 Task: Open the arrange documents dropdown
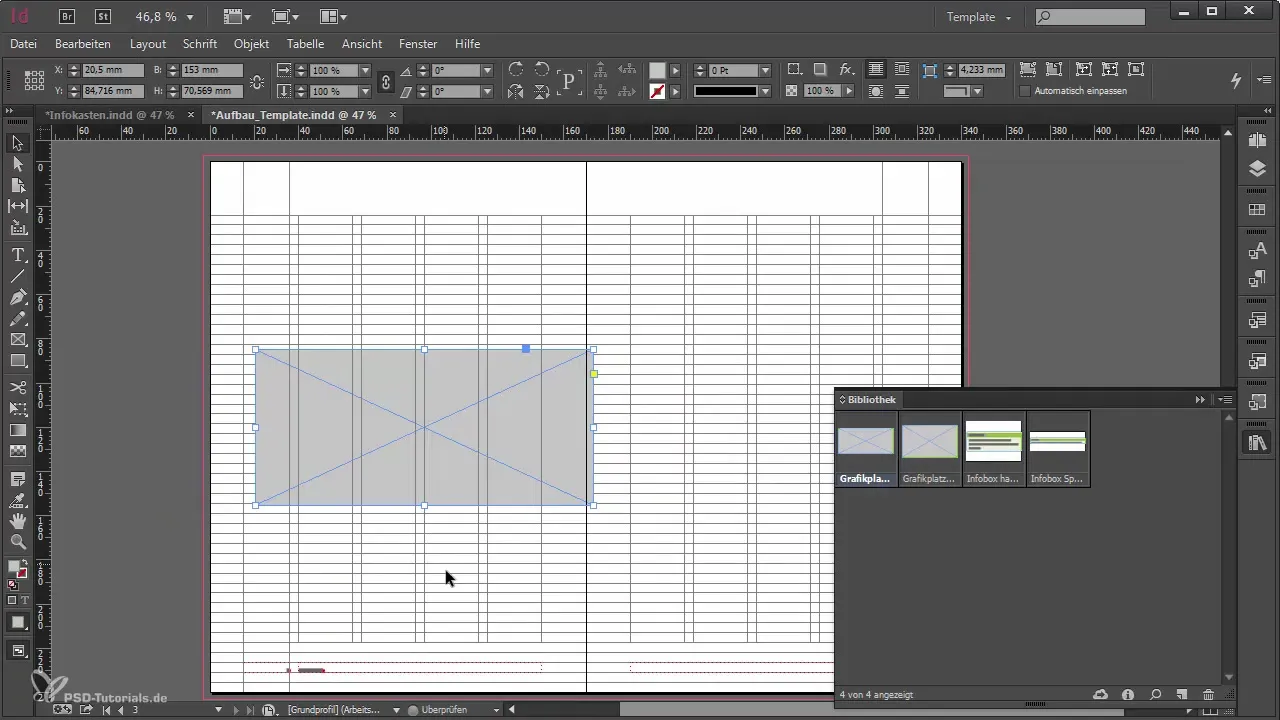click(333, 17)
